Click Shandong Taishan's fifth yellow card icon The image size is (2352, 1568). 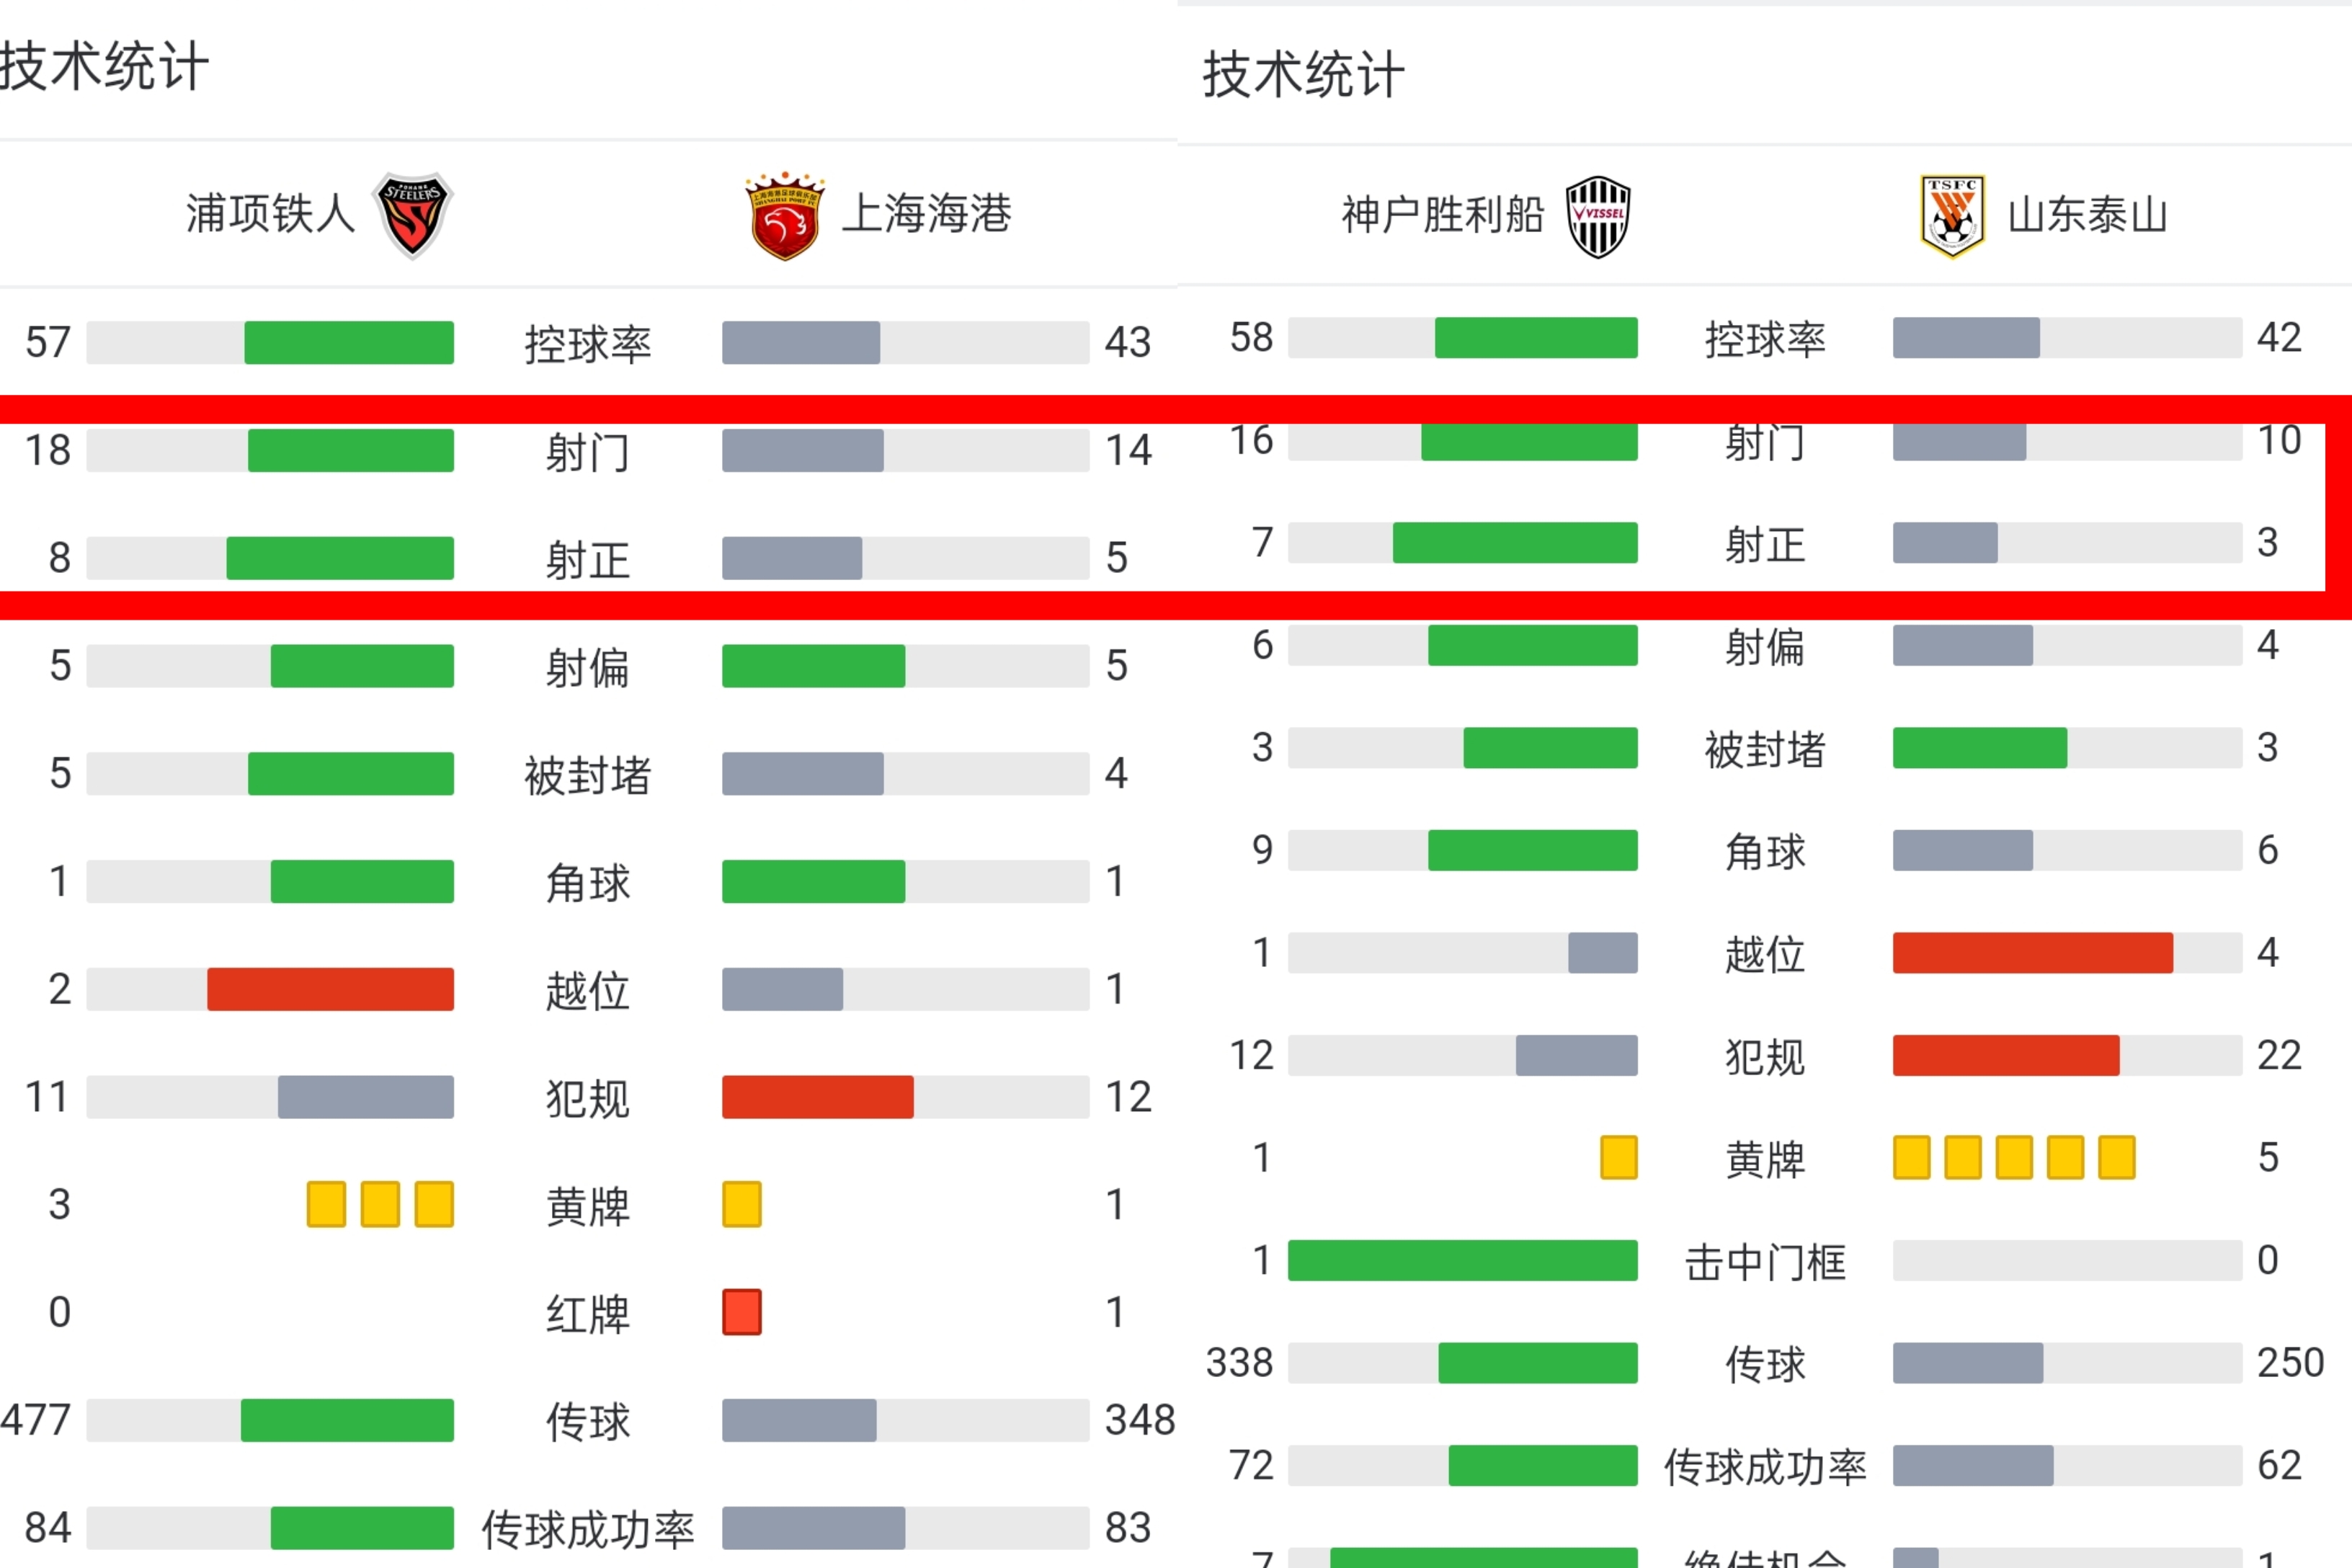pos(2116,1158)
